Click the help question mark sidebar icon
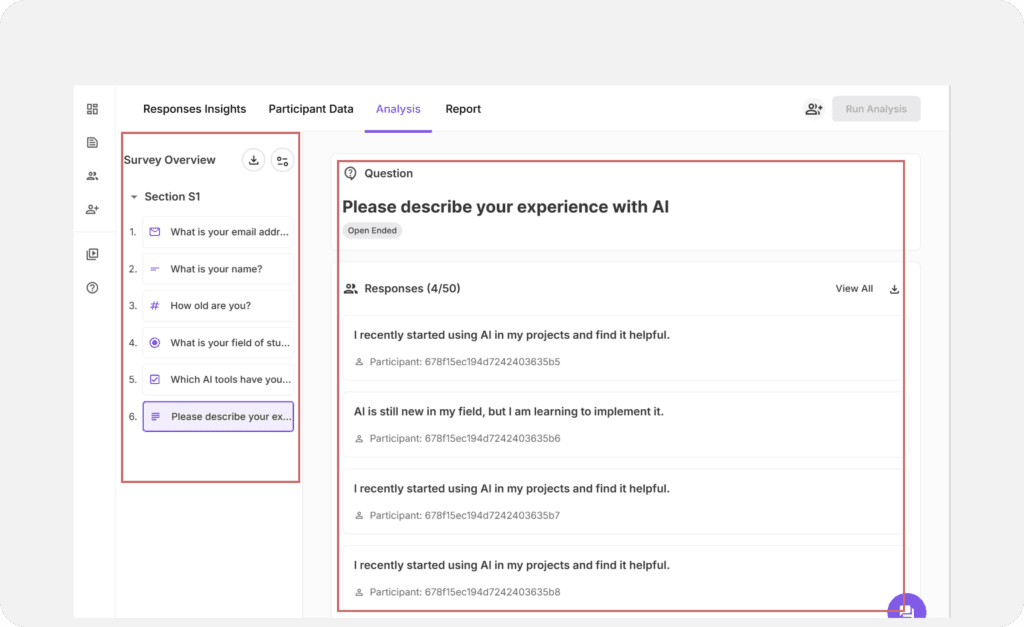Image resolution: width=1024 pixels, height=627 pixels. tap(92, 288)
